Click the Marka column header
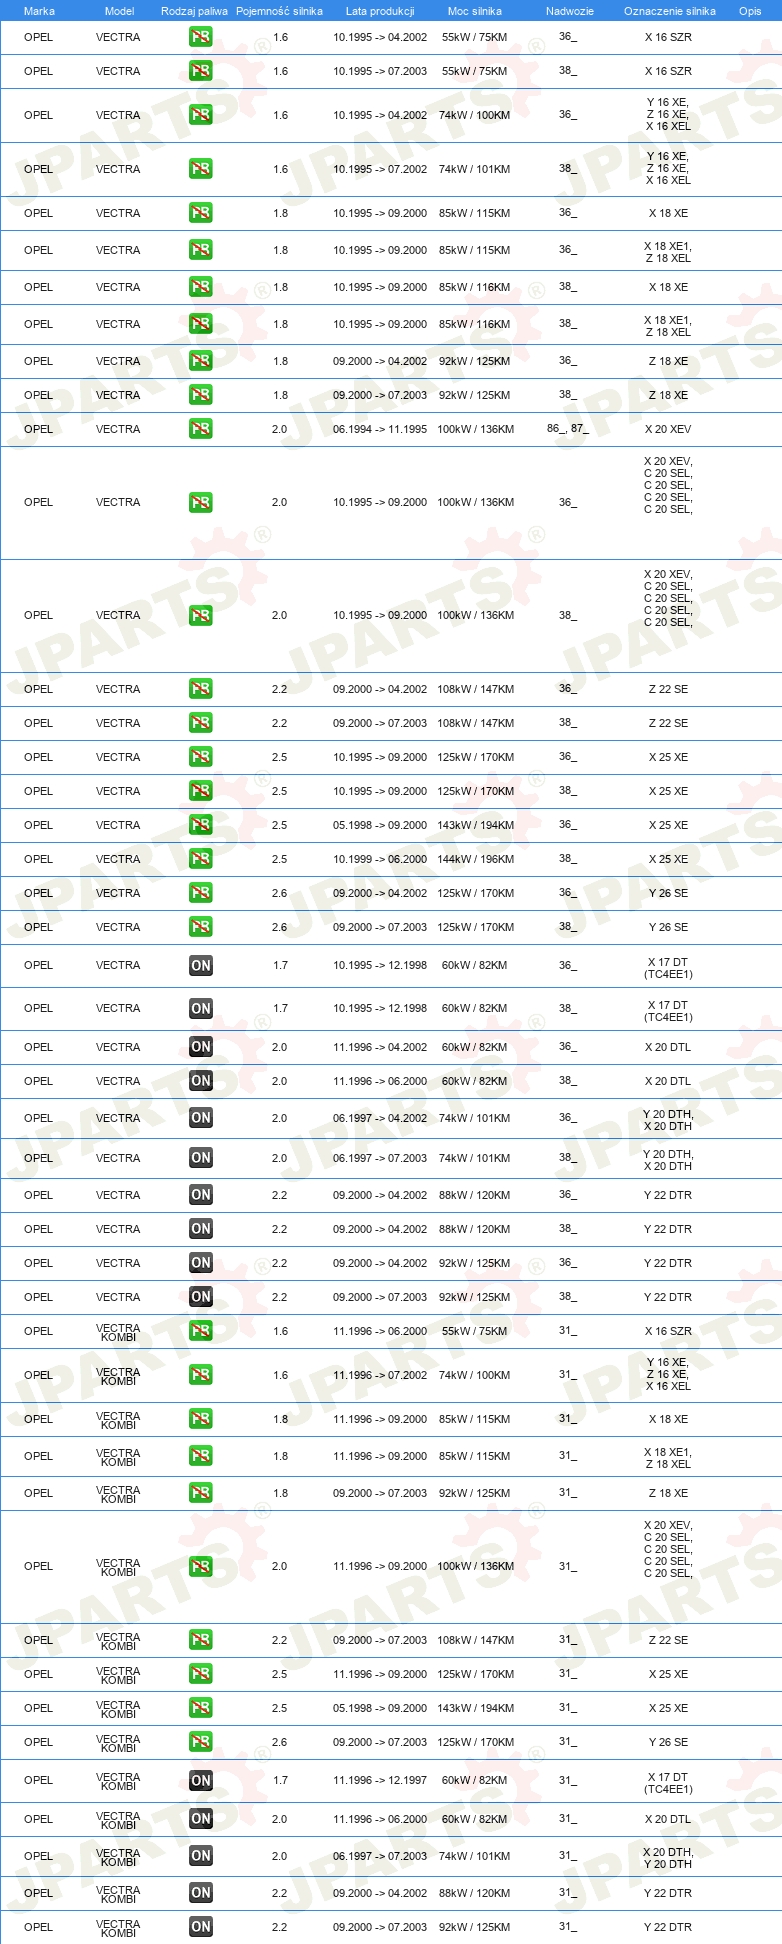 (x=39, y=11)
